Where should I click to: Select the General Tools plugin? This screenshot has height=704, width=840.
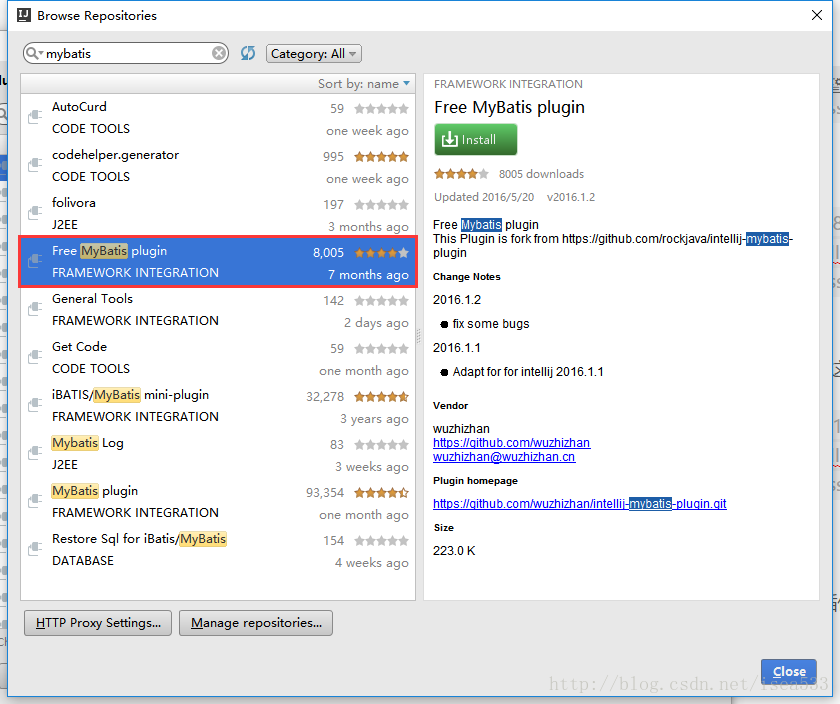tap(218, 310)
